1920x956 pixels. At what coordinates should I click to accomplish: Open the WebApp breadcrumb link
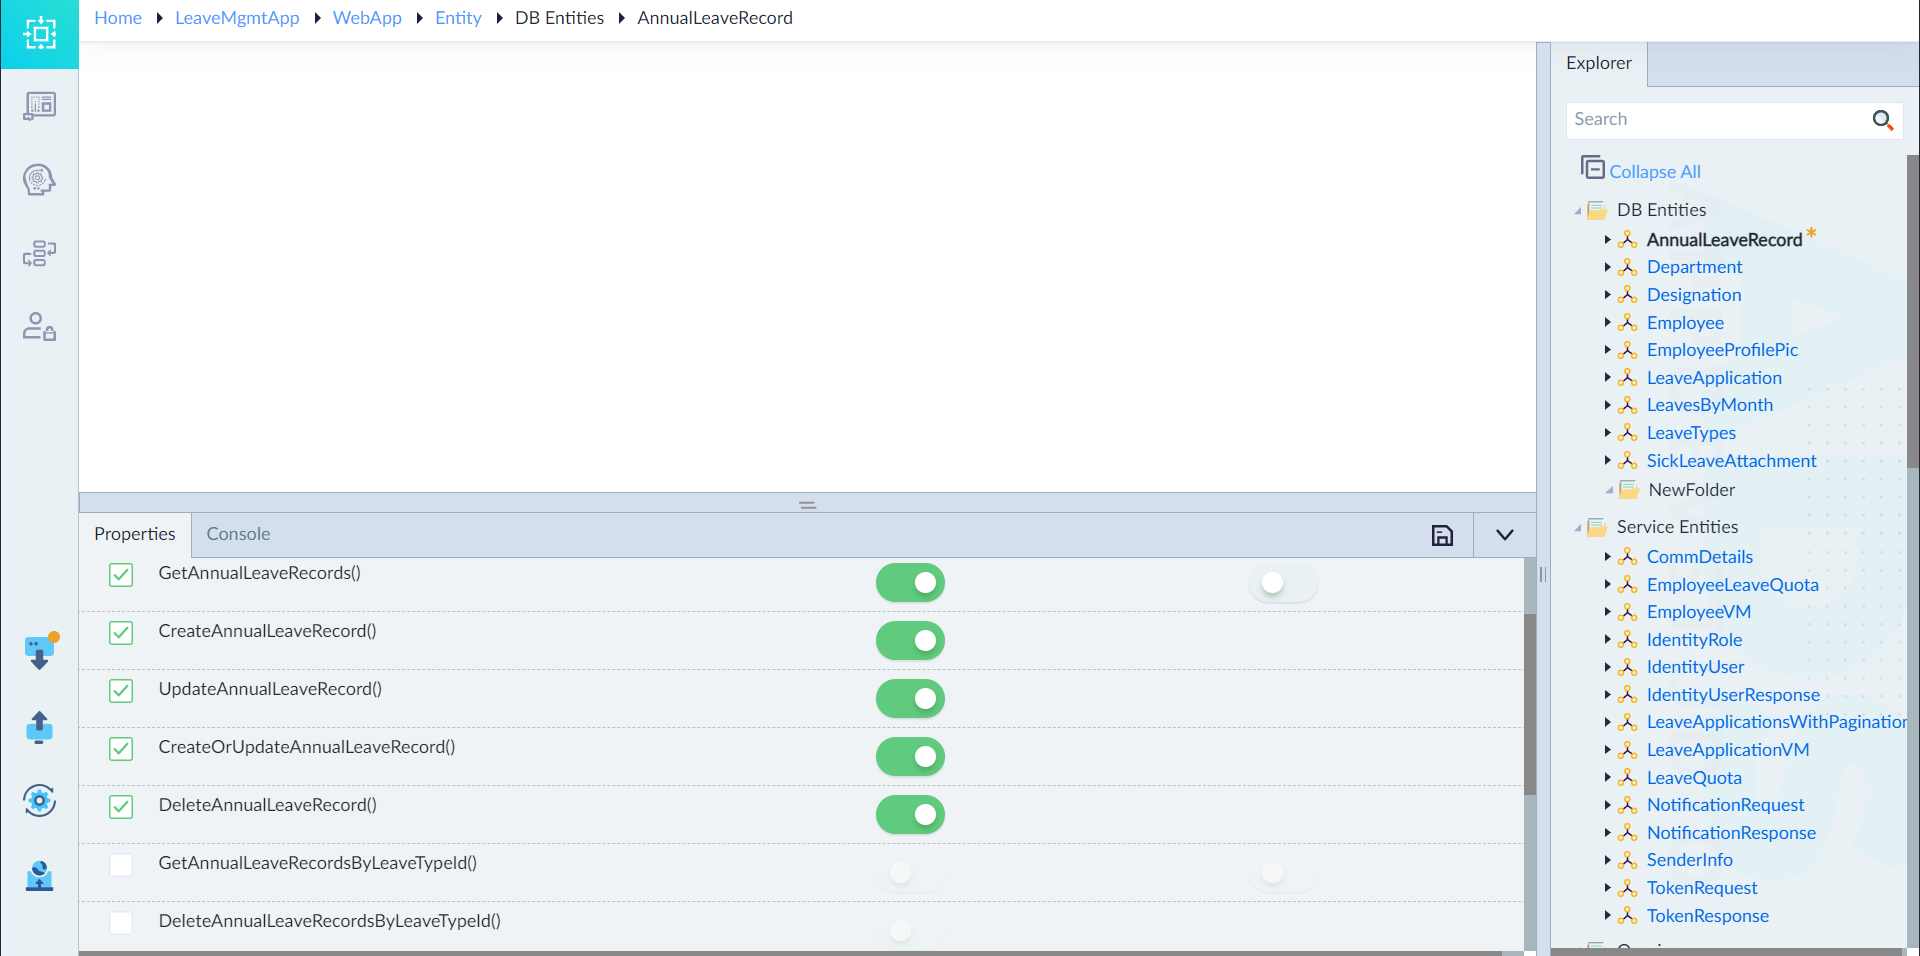click(x=367, y=18)
